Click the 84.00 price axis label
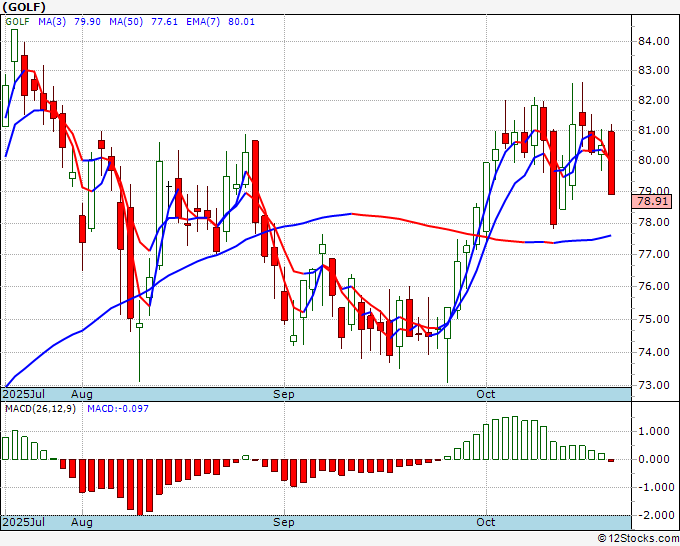680x546 pixels. 654,41
